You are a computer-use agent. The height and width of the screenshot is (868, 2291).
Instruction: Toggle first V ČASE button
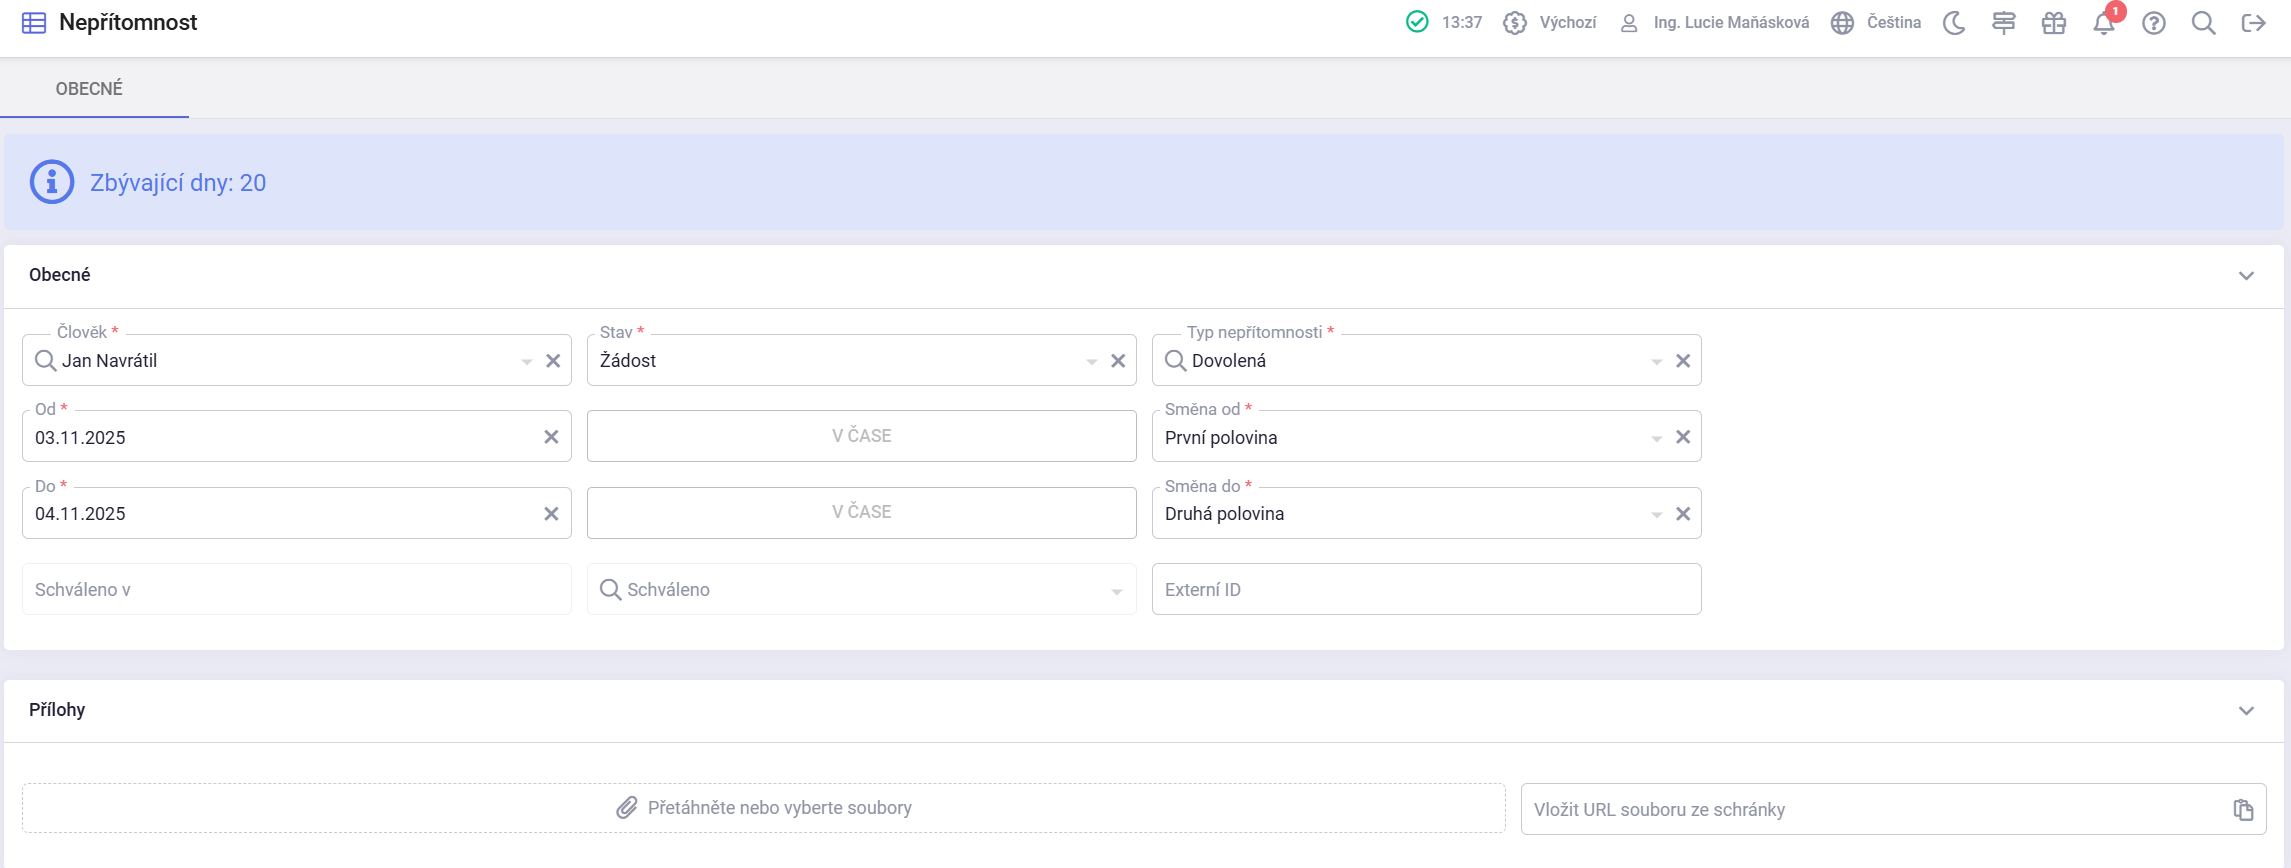click(861, 436)
